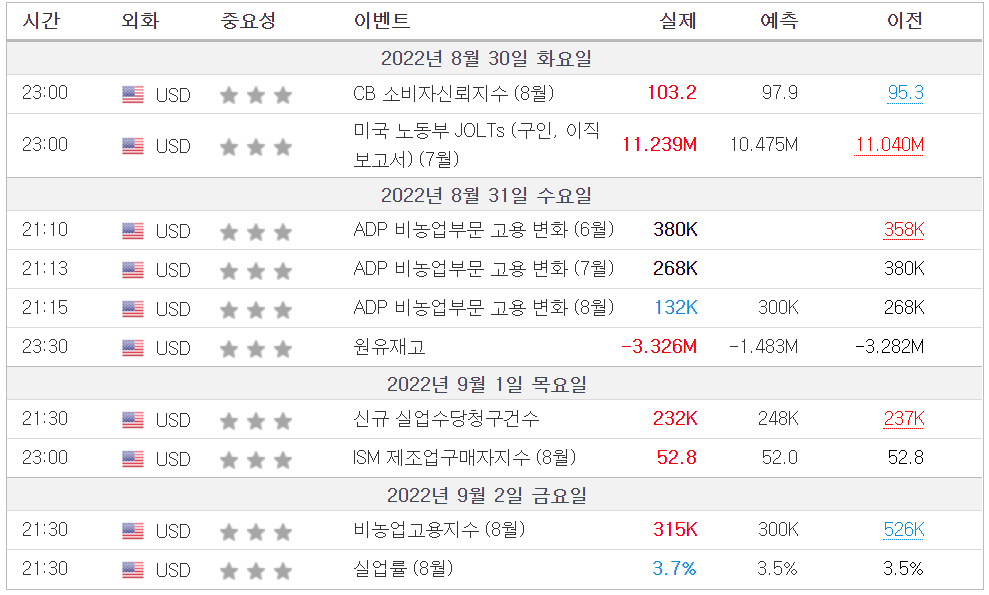Select the 2022년 9월 2일 금요일 date row

pos(494,495)
